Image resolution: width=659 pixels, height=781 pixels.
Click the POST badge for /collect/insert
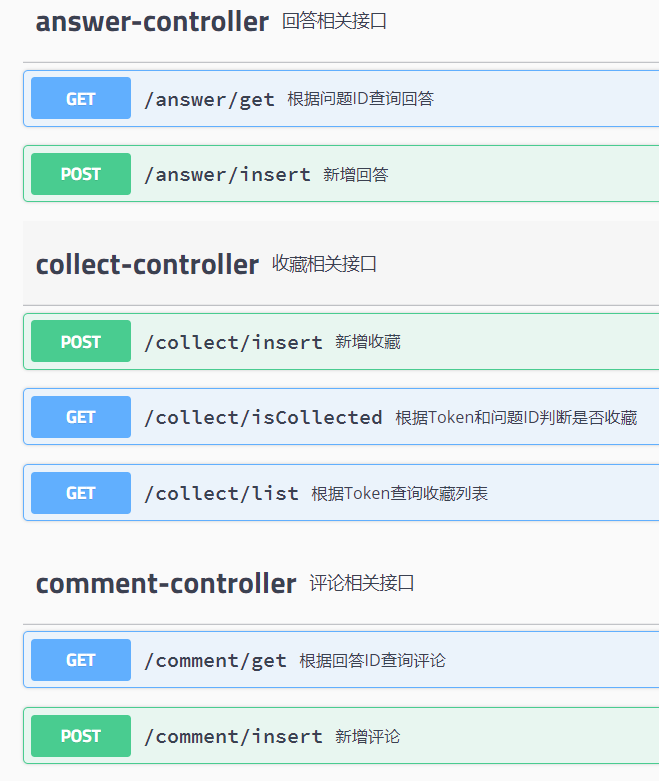pos(81,342)
